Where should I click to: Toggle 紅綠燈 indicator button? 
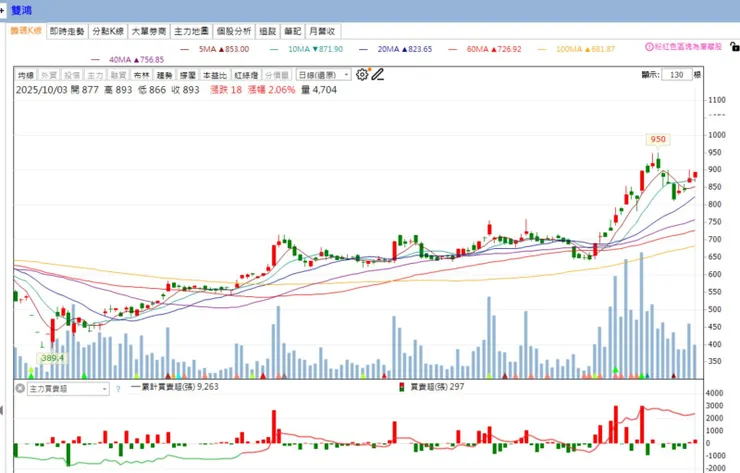tap(246, 75)
